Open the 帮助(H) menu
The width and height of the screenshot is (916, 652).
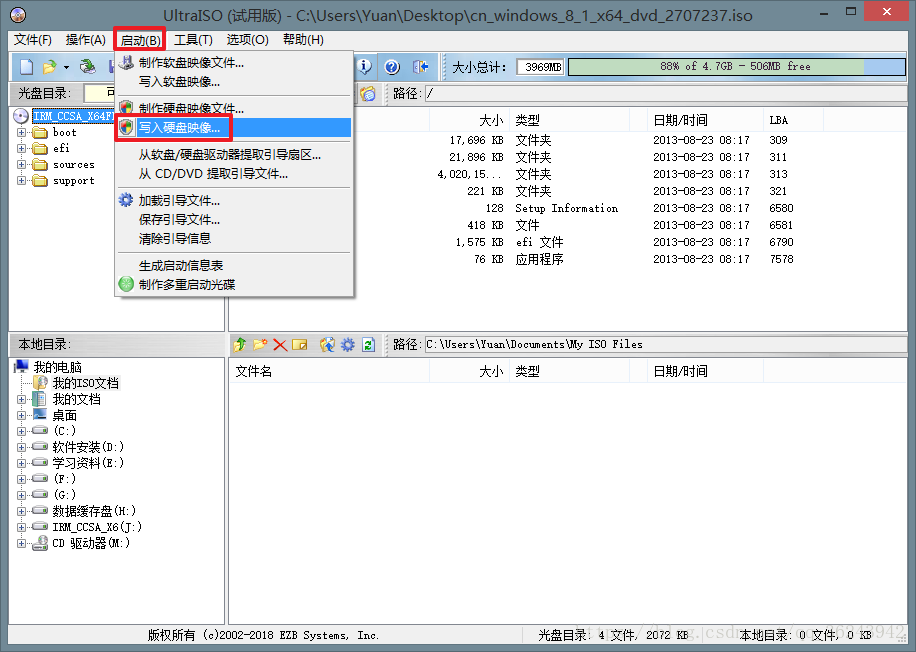[x=303, y=40]
